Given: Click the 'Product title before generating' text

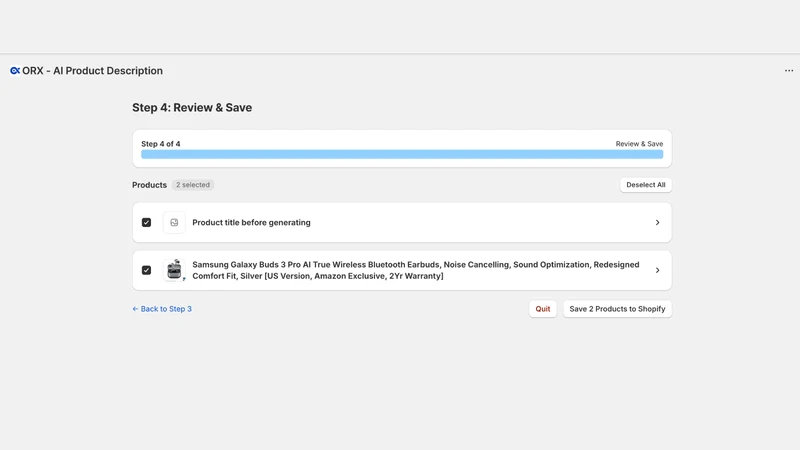Looking at the screenshot, I should pos(251,222).
